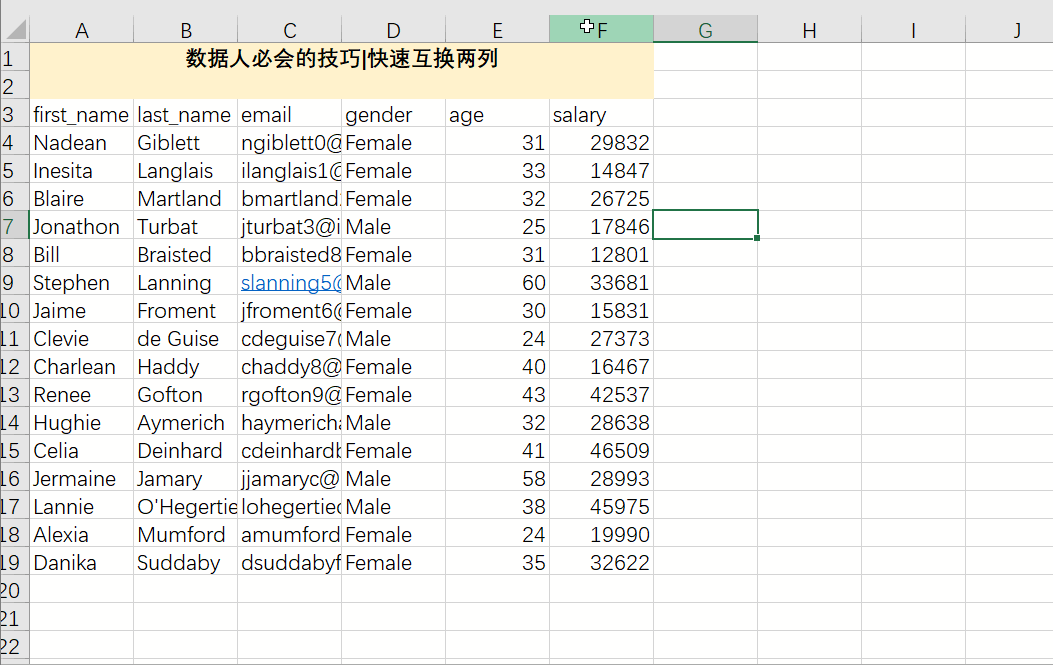Select the cell containing Turbat

[185, 226]
